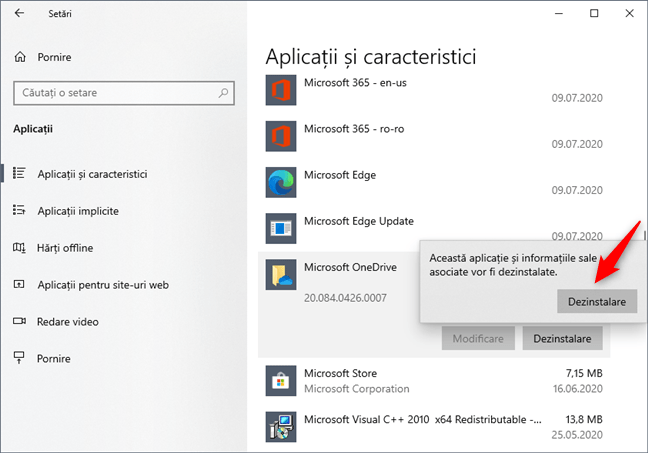Click the Microsoft Store bag icon
This screenshot has width=648, height=453.
281,381
